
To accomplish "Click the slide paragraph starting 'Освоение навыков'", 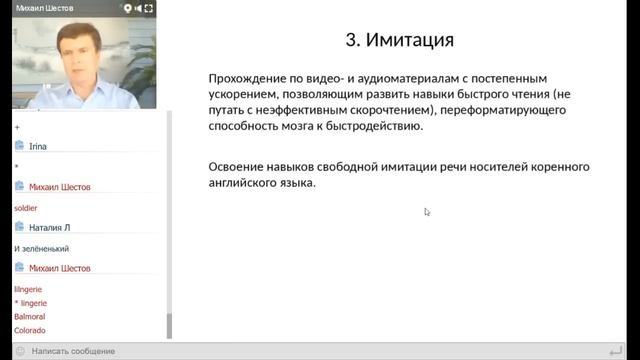I will [x=399, y=175].
